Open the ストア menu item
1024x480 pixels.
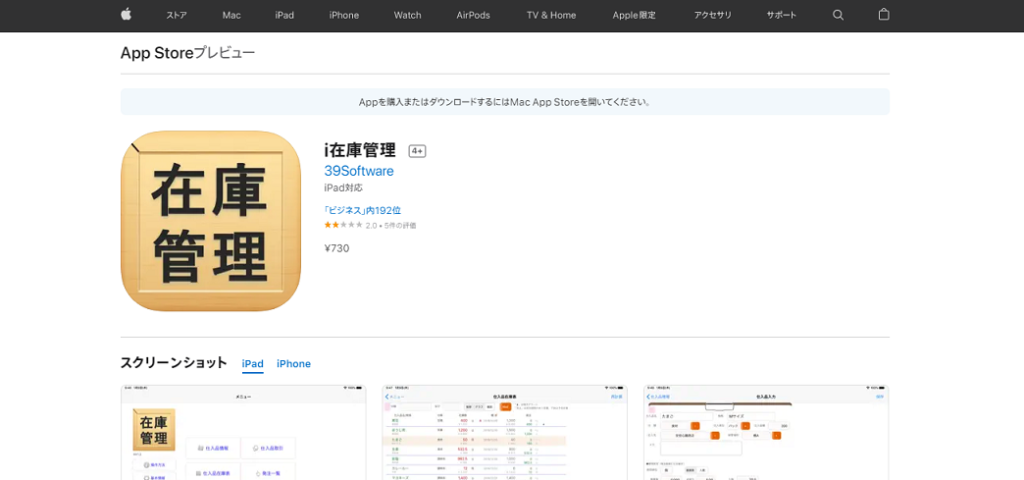pyautogui.click(x=176, y=15)
